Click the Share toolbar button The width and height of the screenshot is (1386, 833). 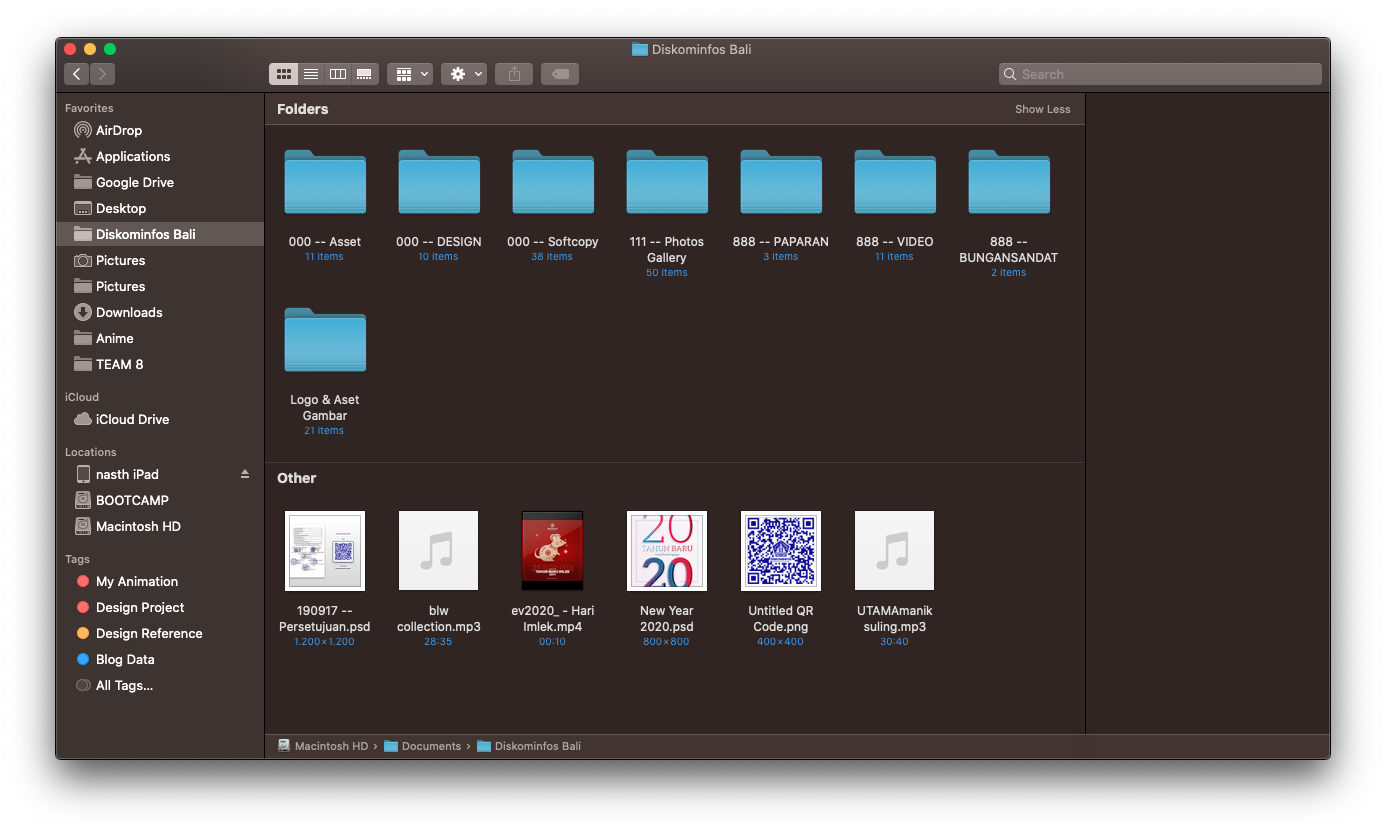coord(514,74)
